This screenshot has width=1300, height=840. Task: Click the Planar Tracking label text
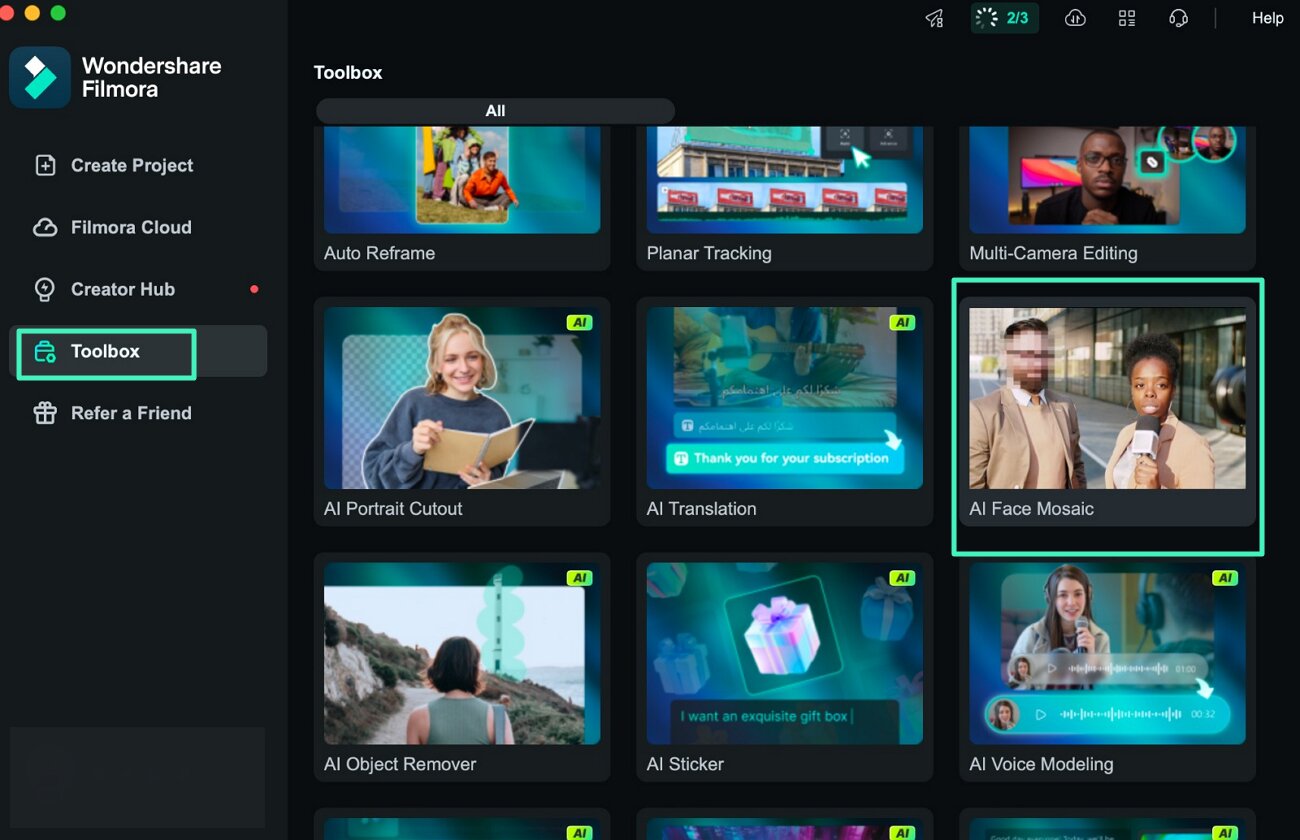[709, 254]
